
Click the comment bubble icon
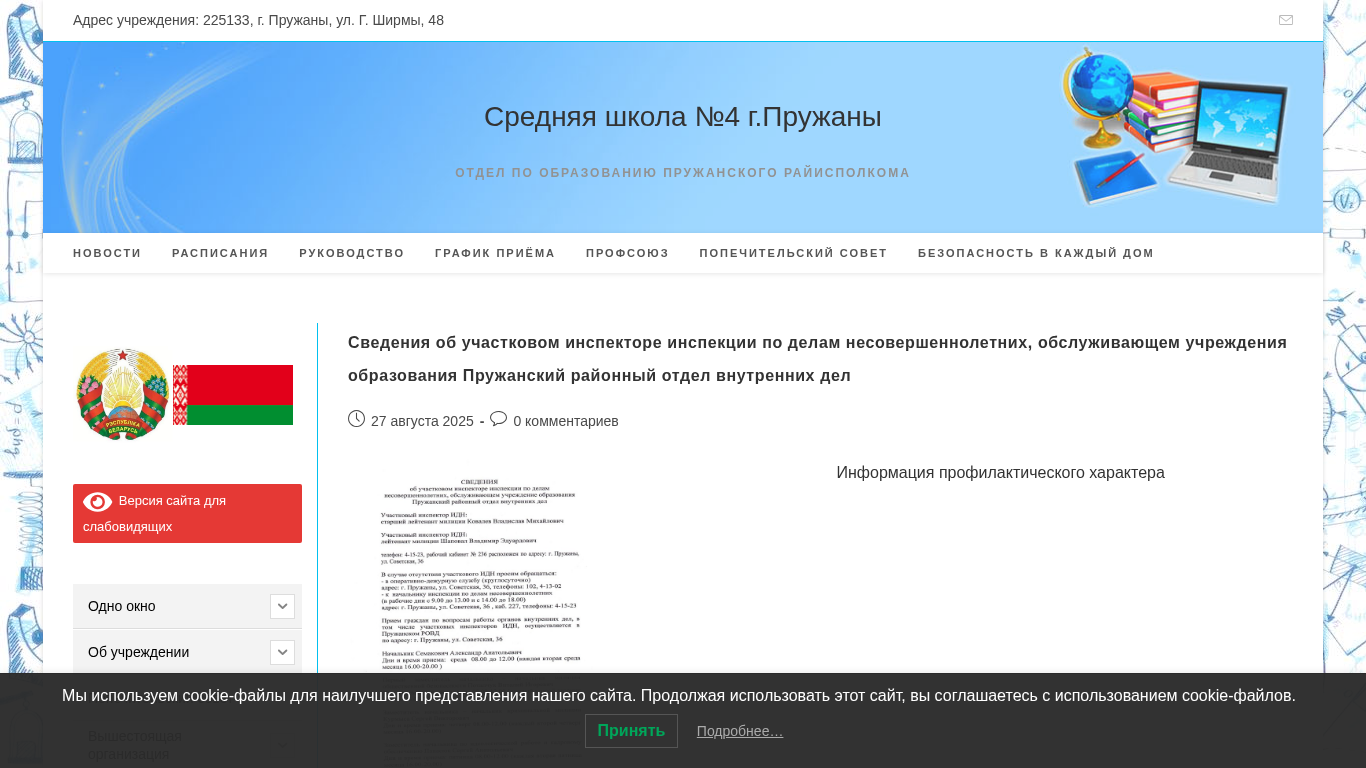498,419
